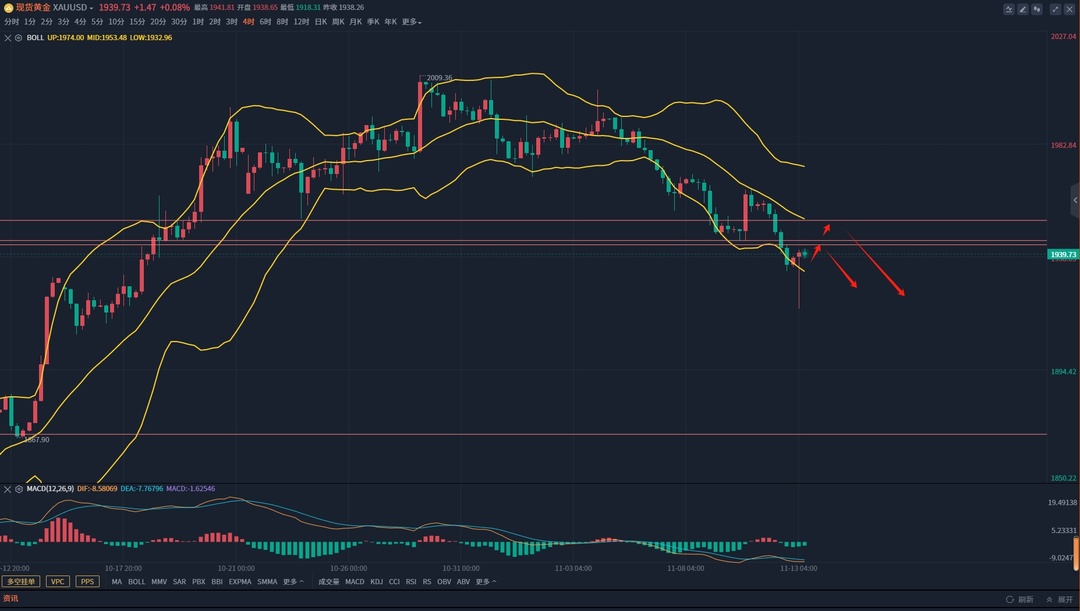Screen dimensions: 1080x611
Task: Select the KDJ sub-indicator
Action: [377, 582]
